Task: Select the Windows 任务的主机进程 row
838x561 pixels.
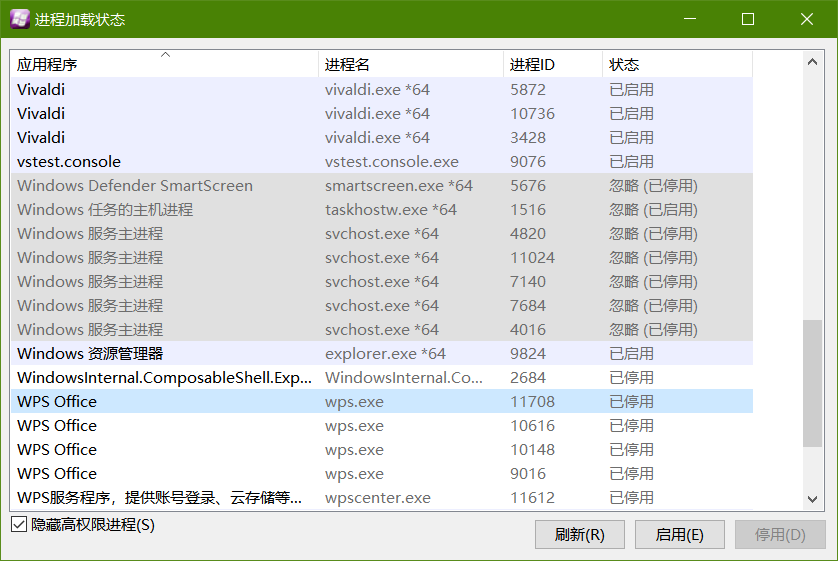Action: 382,210
